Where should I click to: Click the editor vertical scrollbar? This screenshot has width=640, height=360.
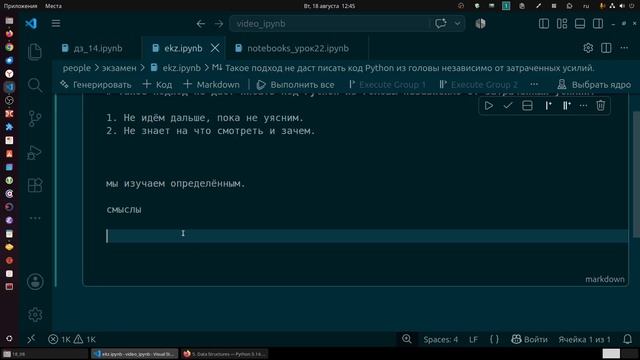click(x=636, y=173)
